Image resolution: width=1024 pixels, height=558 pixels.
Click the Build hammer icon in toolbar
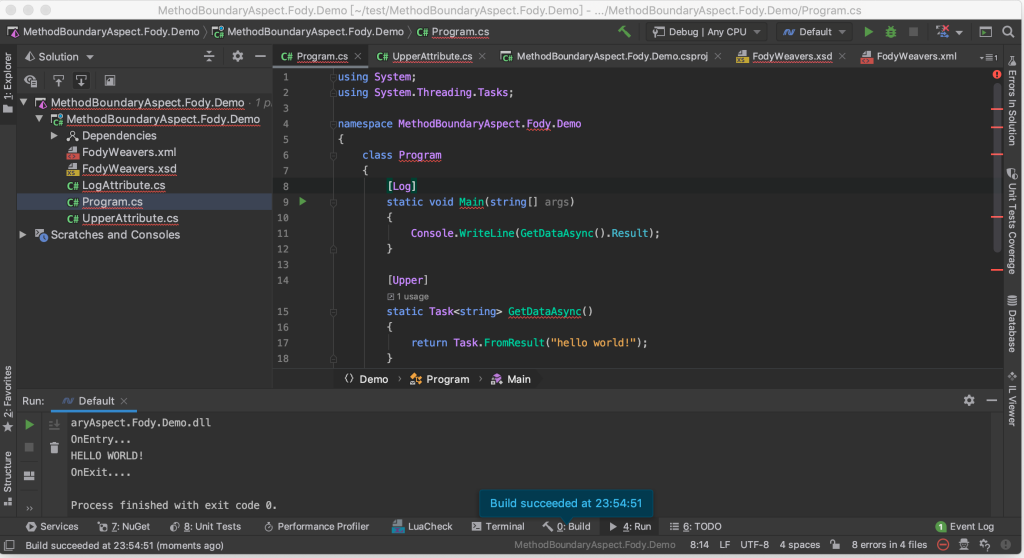click(x=624, y=31)
